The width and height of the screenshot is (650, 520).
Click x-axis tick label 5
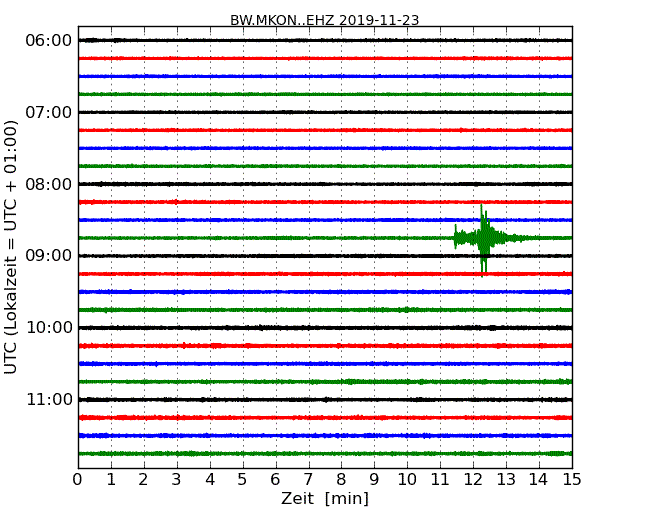click(x=243, y=480)
